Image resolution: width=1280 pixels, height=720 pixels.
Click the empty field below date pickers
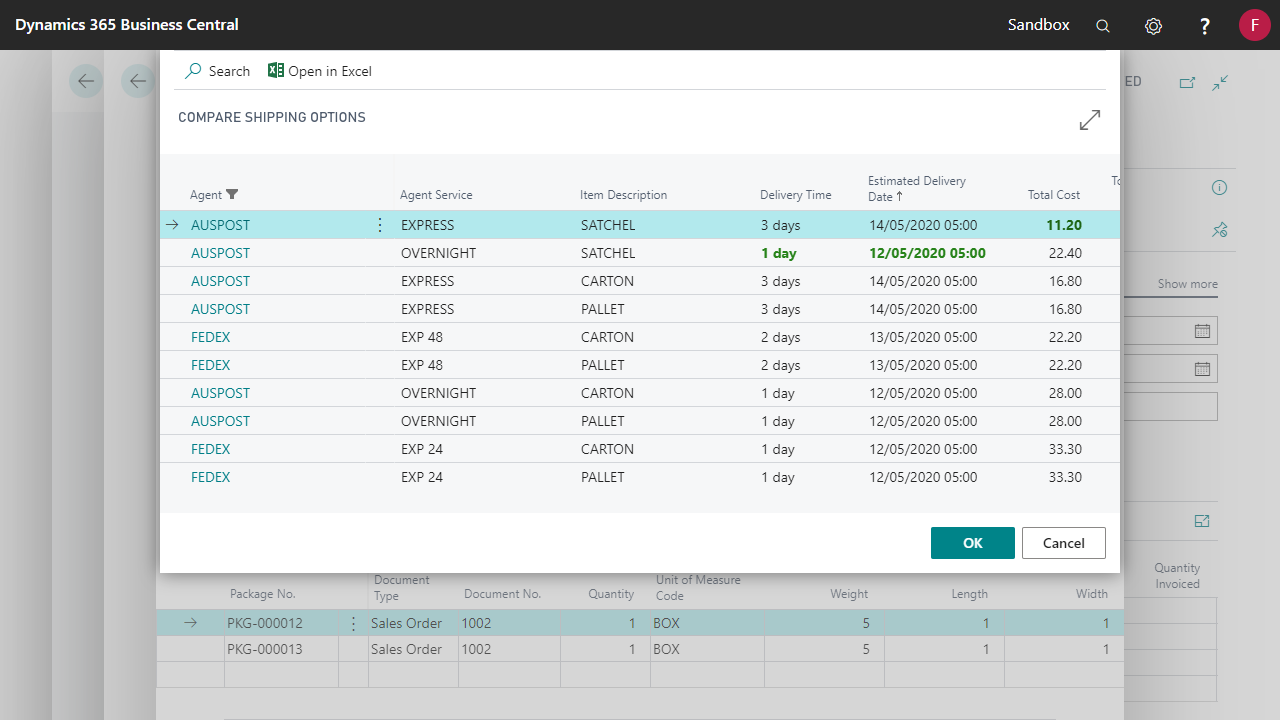(1170, 406)
